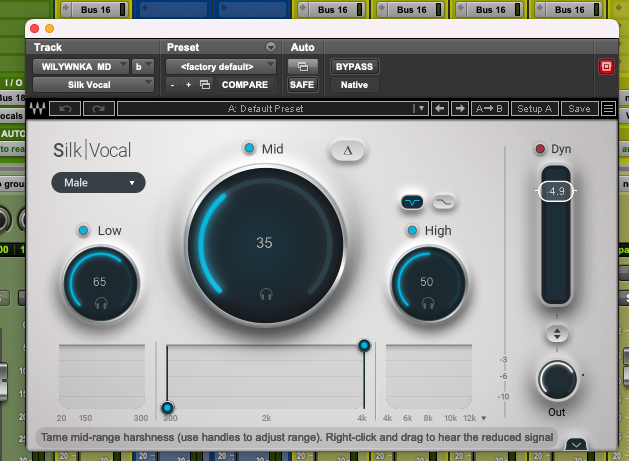The width and height of the screenshot is (629, 461).
Task: Click the High knob showing 50
Action: pyautogui.click(x=428, y=284)
